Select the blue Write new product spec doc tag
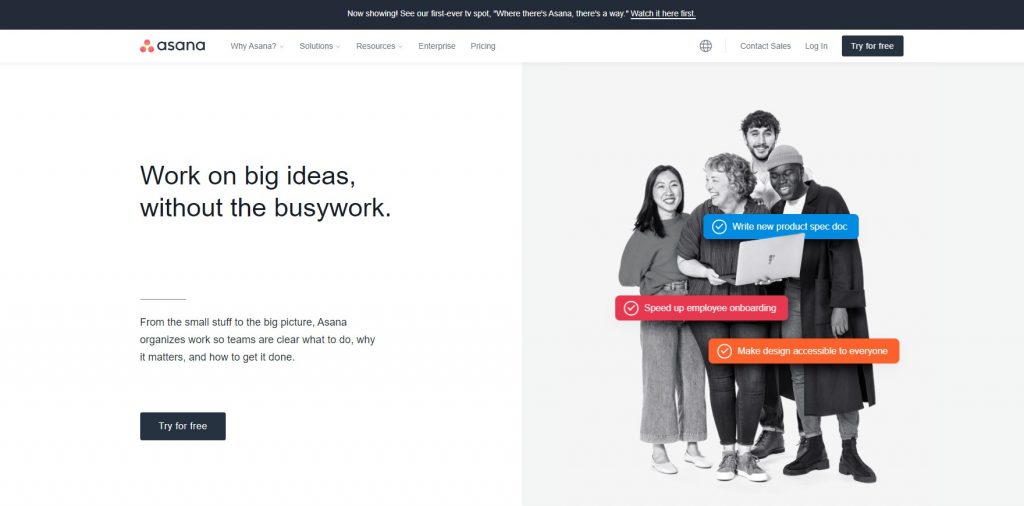This screenshot has height=506, width=1024. [x=780, y=227]
